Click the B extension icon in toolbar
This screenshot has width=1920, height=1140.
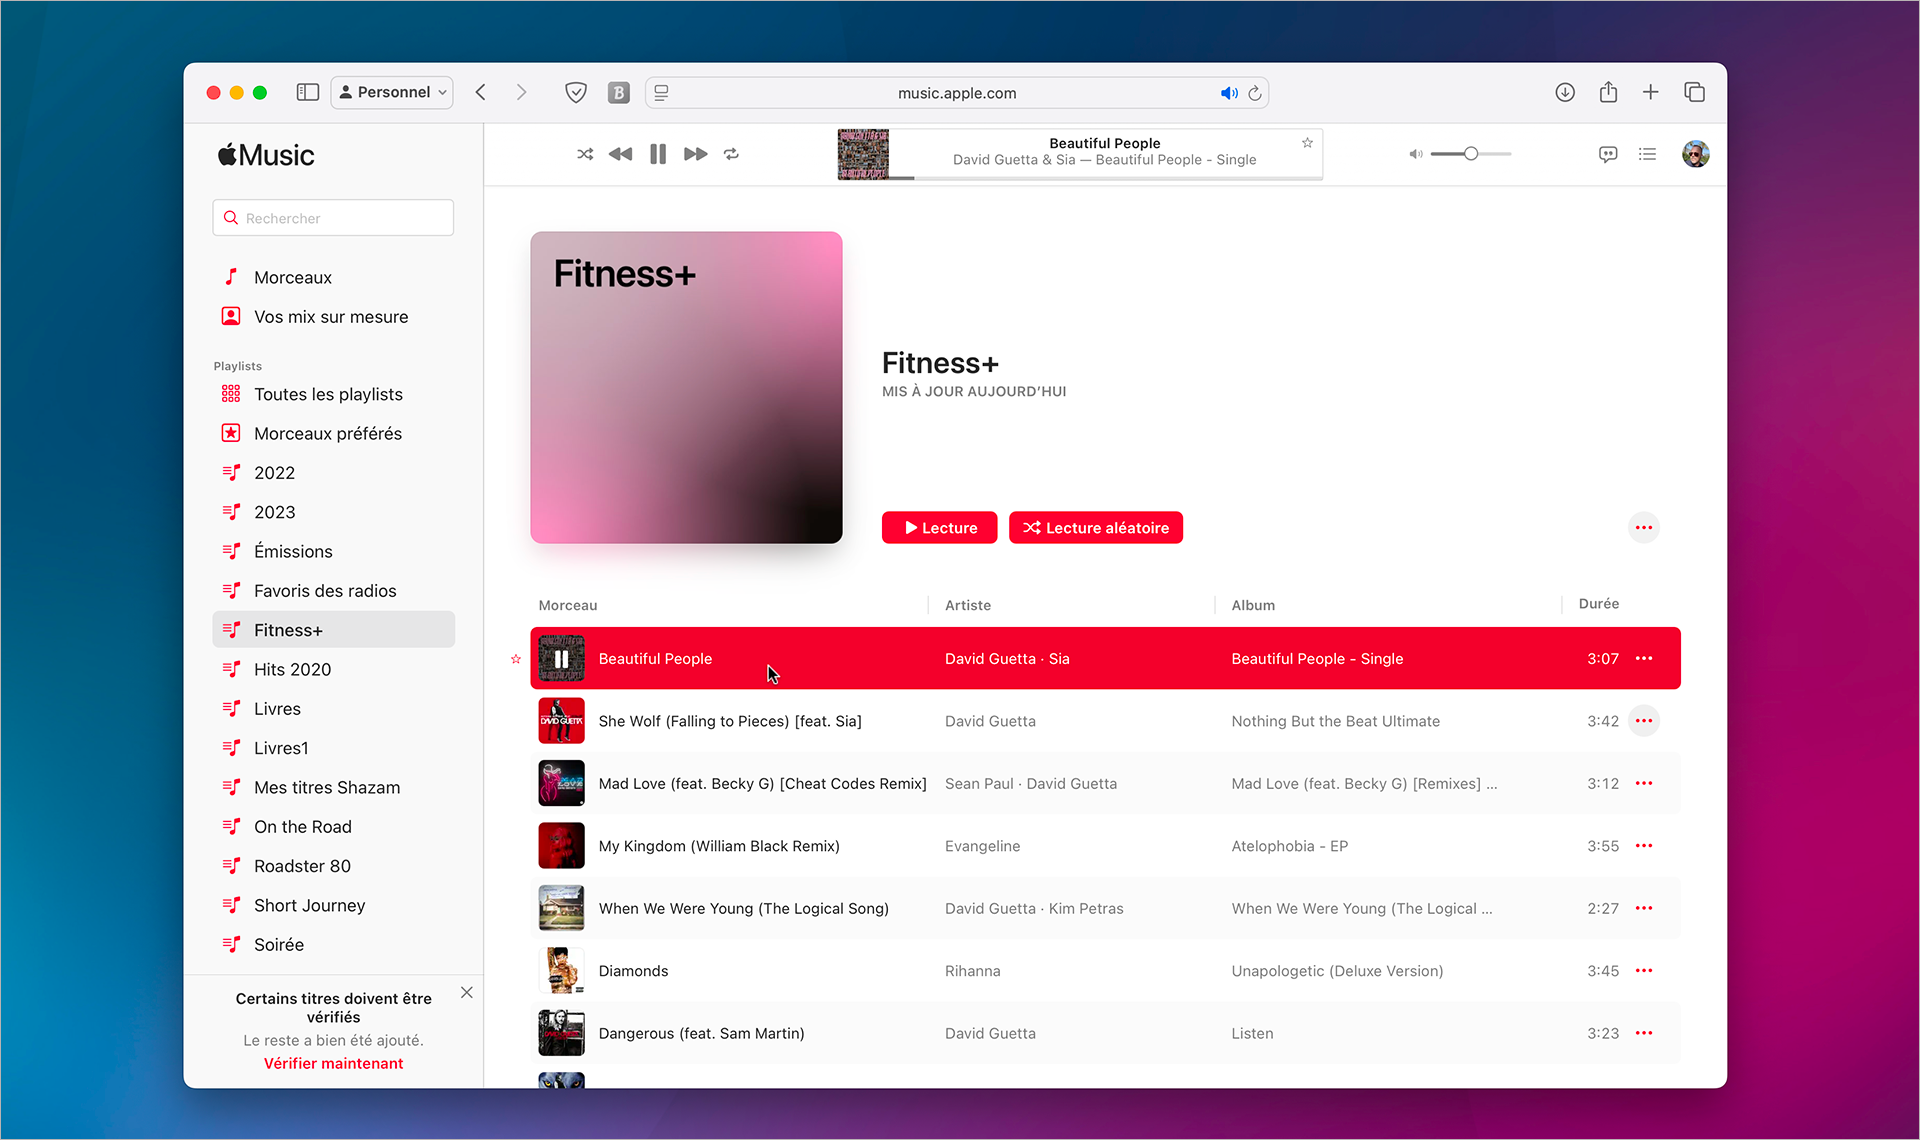click(619, 92)
